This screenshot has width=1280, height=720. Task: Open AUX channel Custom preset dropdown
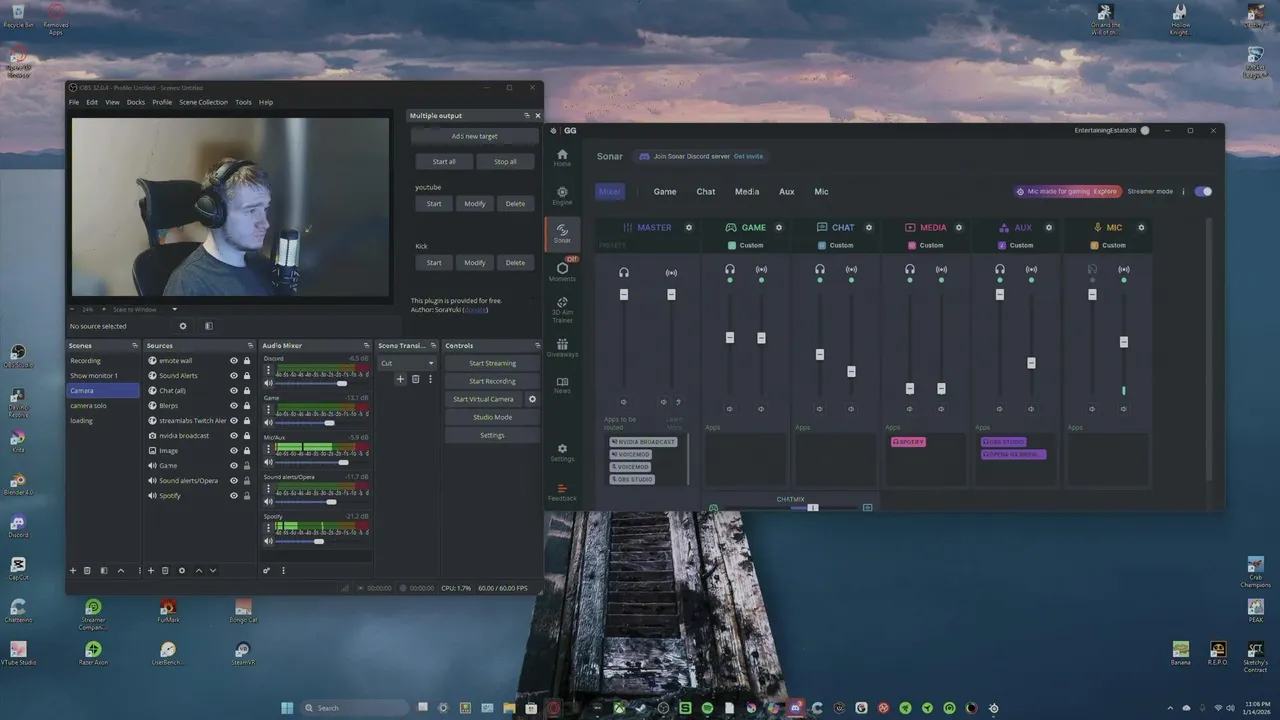(1015, 245)
